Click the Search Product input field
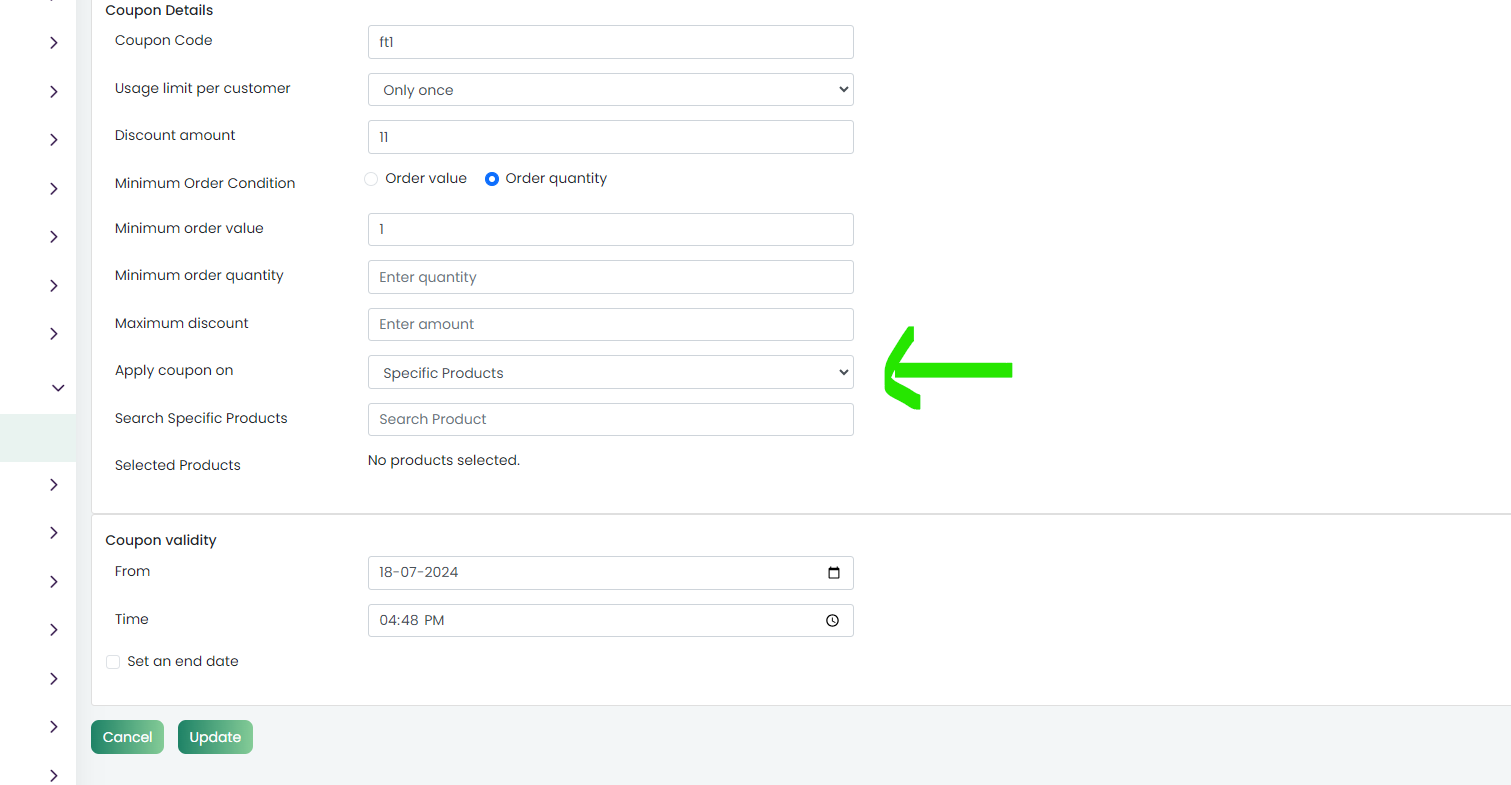 click(x=611, y=419)
